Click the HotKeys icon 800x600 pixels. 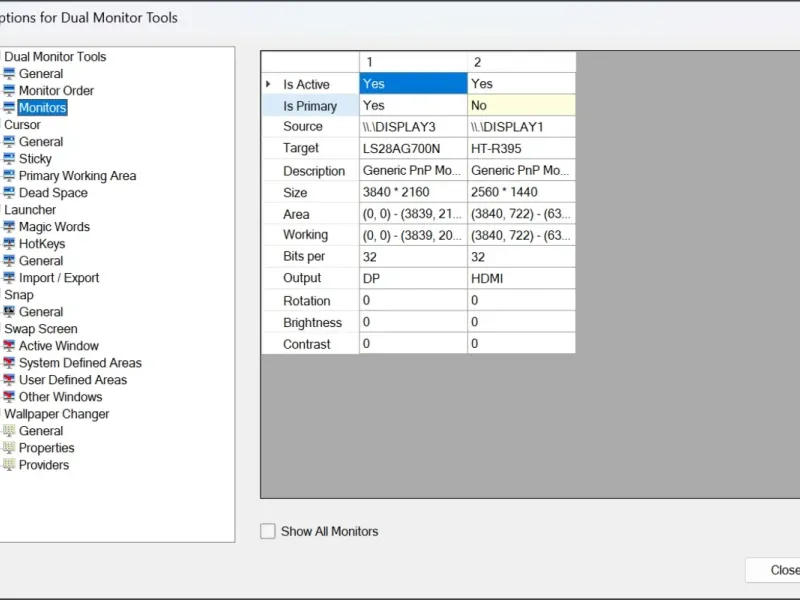(x=9, y=243)
